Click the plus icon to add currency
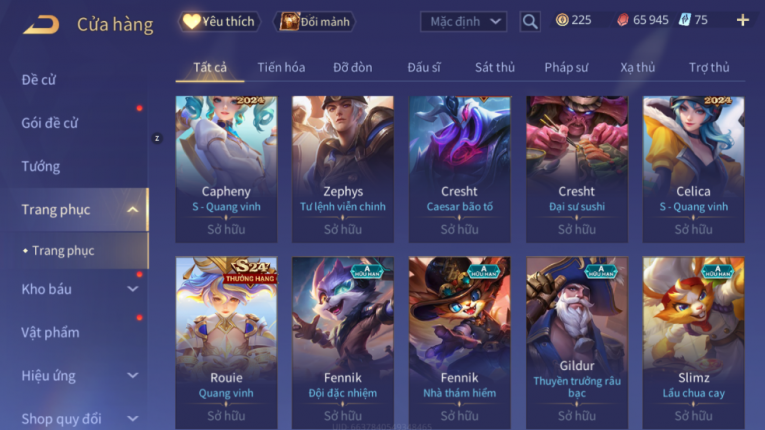 pos(743,20)
